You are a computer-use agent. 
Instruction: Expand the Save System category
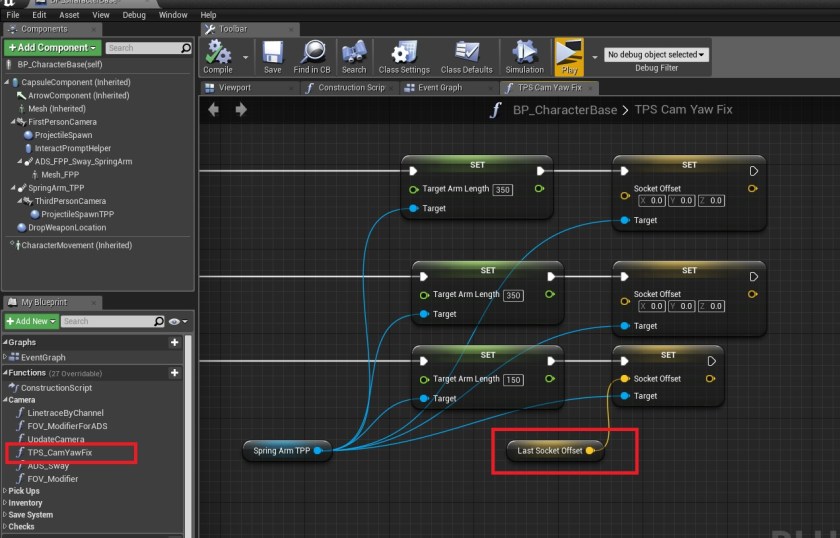tap(32, 515)
